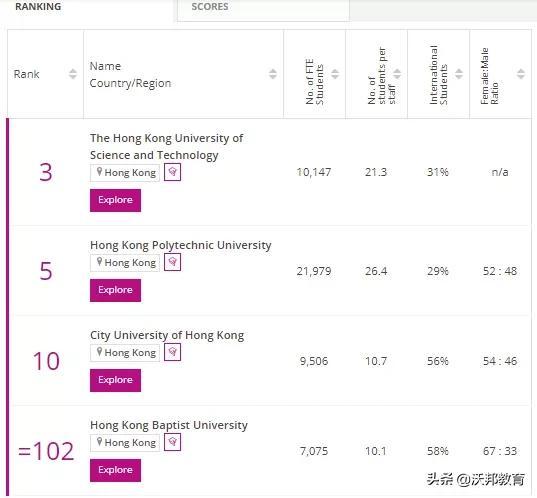Sort by No. of FTE Students arrows
This screenshot has height=498, width=537.
(x=335, y=74)
